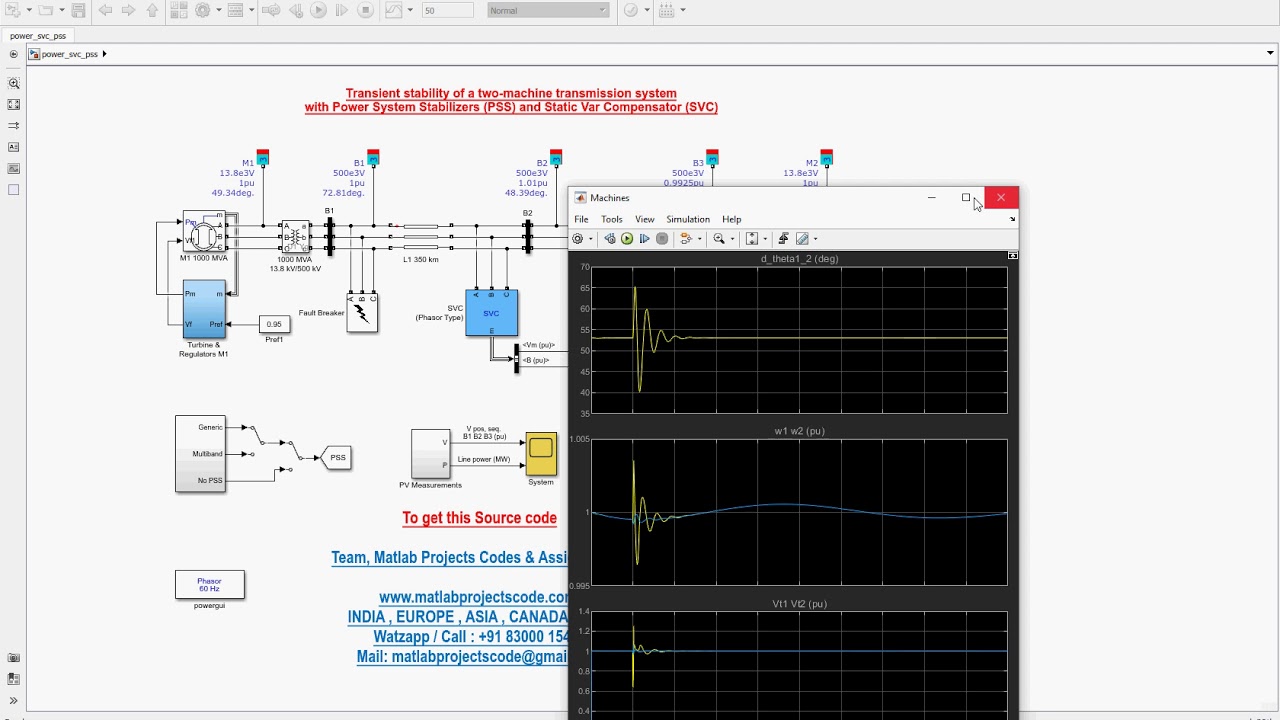
Task: Expand the Configuration gear dropdown arrow in Simulink
Action: point(219,10)
